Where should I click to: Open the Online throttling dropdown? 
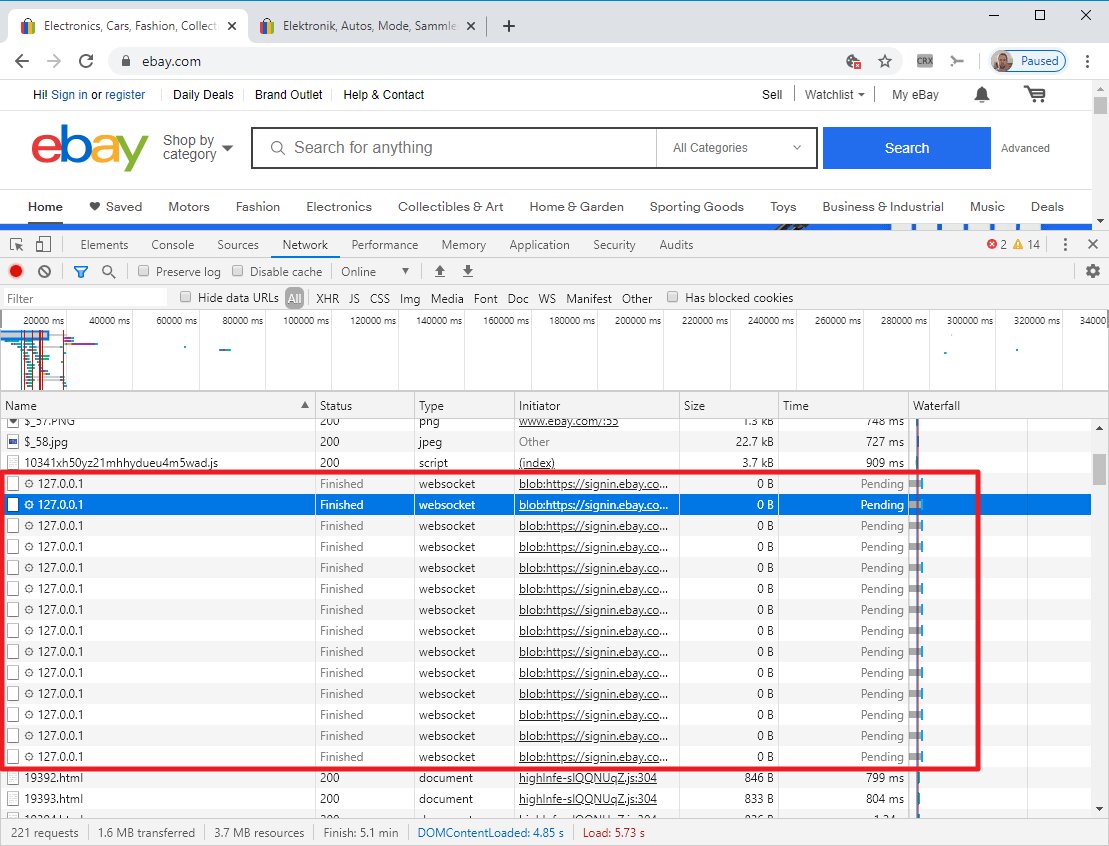[x=375, y=272]
